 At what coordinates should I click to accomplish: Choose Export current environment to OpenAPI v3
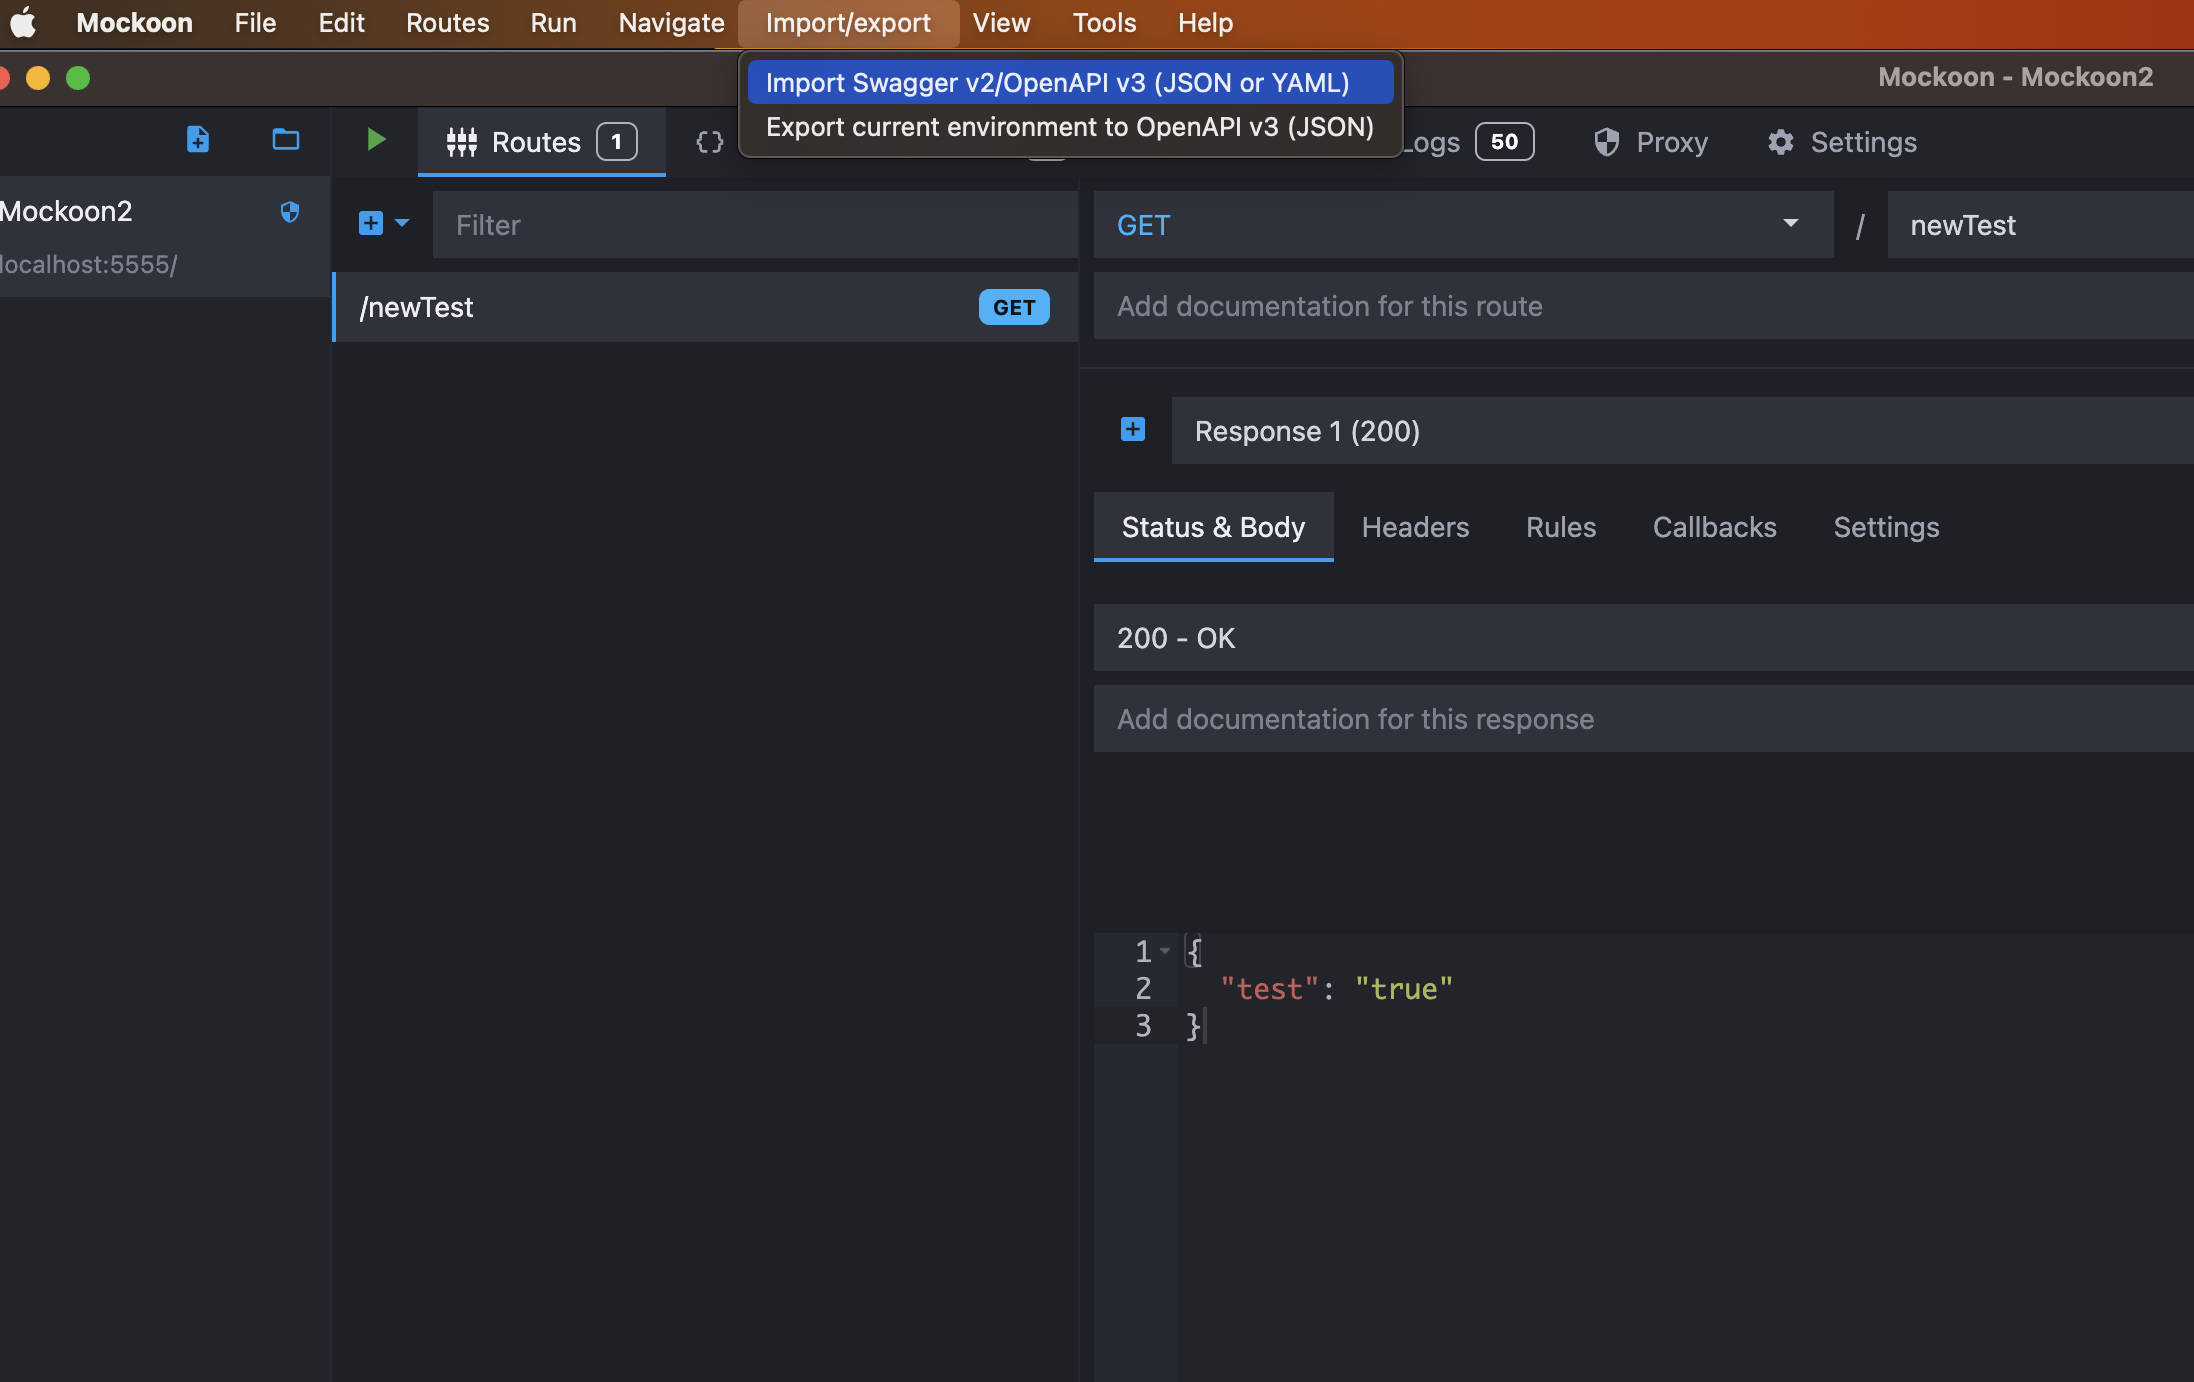(1069, 127)
